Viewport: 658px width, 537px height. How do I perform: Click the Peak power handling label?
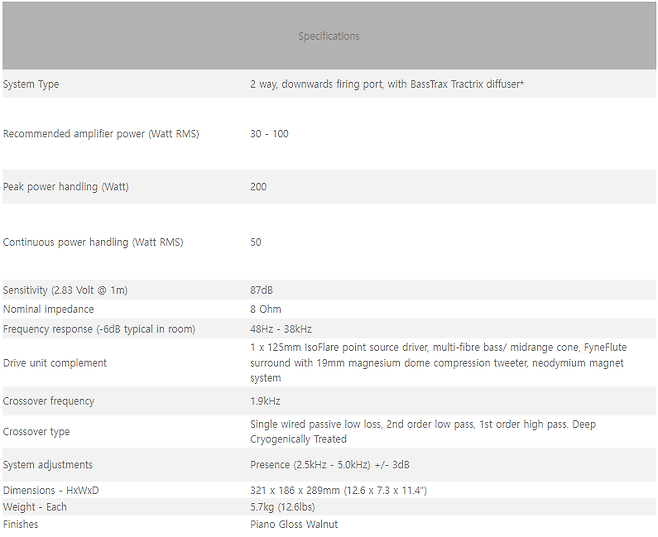click(x=66, y=187)
